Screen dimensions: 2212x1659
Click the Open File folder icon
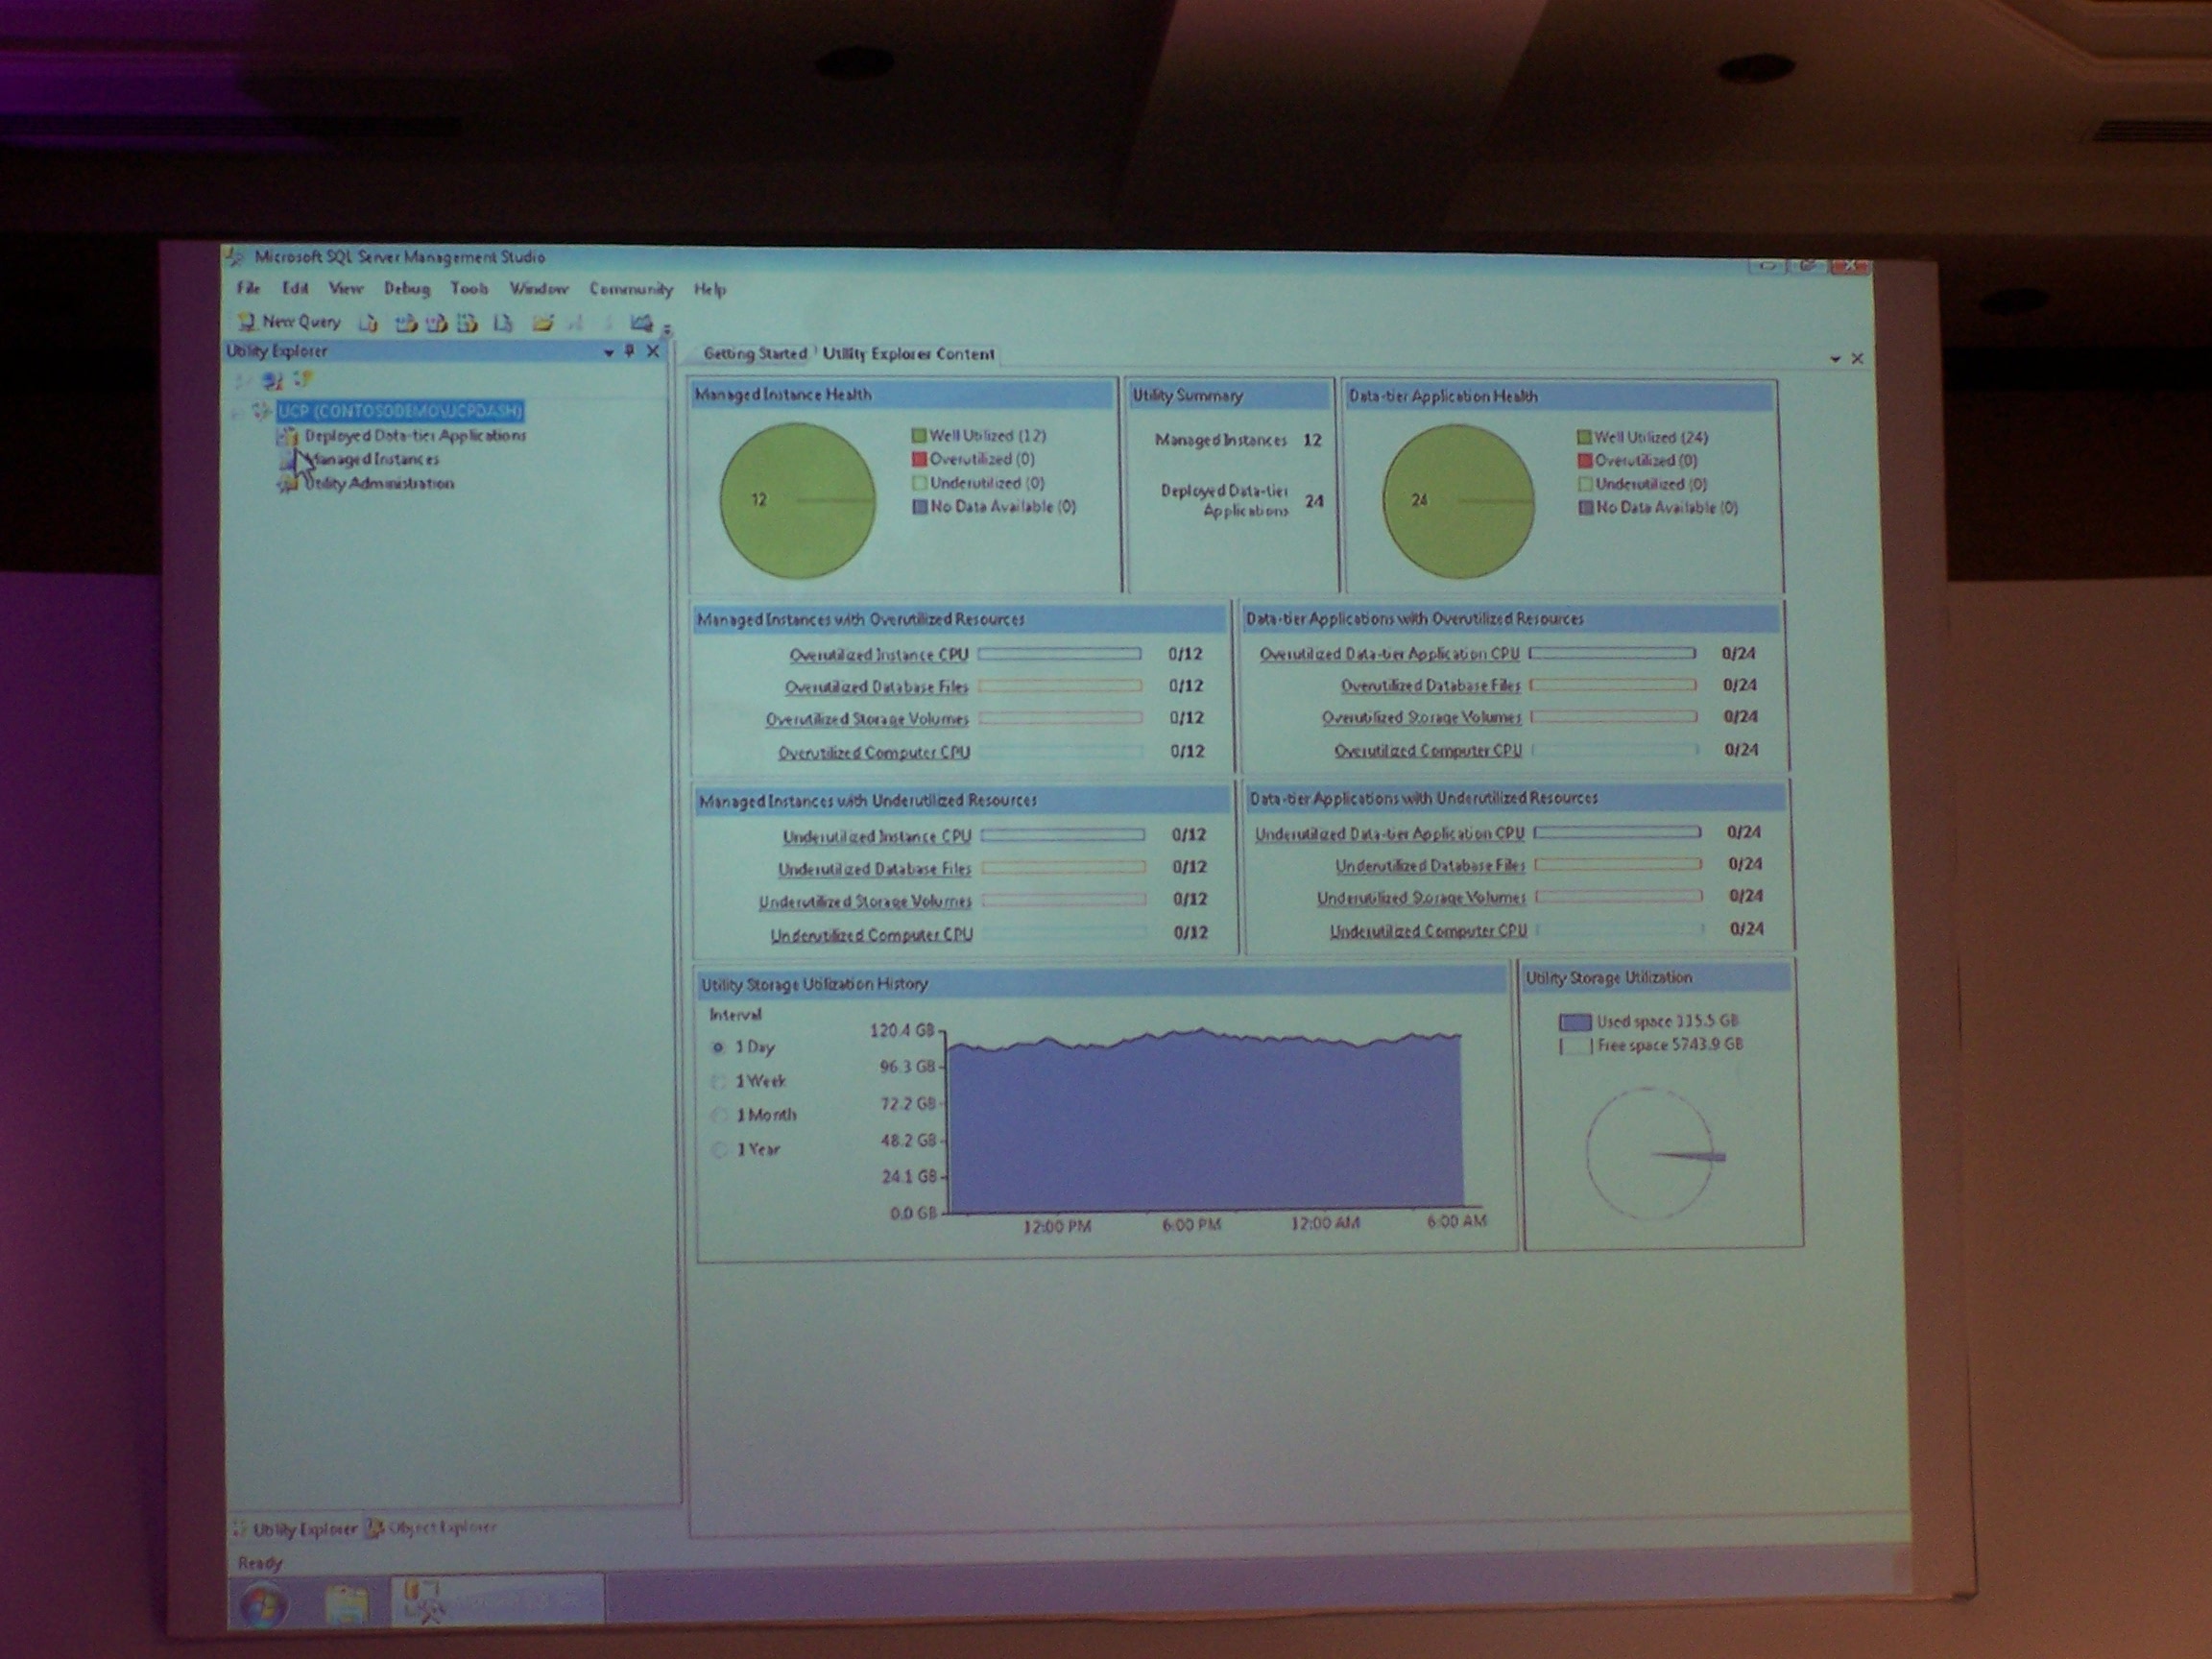(x=542, y=322)
